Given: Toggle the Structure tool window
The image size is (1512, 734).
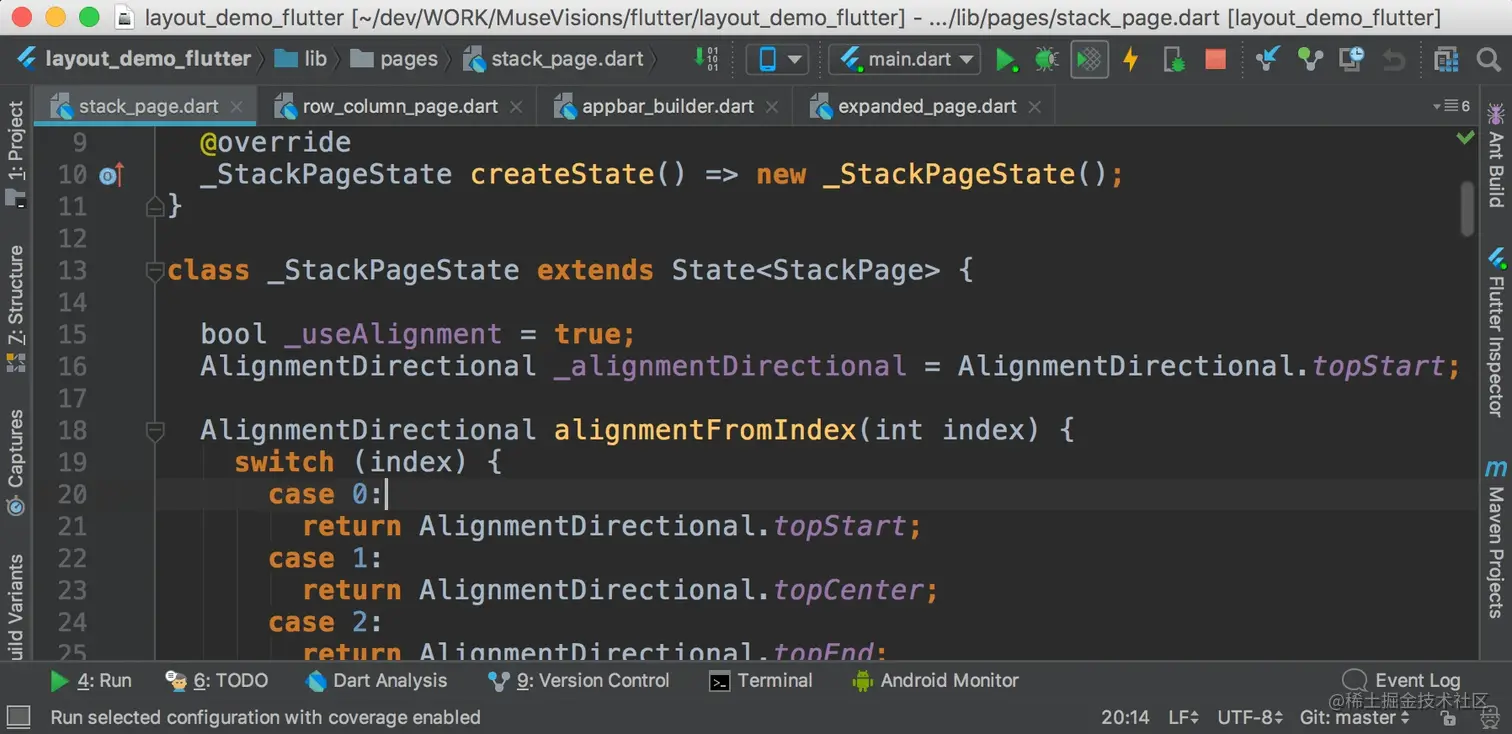Looking at the screenshot, I should (16, 308).
